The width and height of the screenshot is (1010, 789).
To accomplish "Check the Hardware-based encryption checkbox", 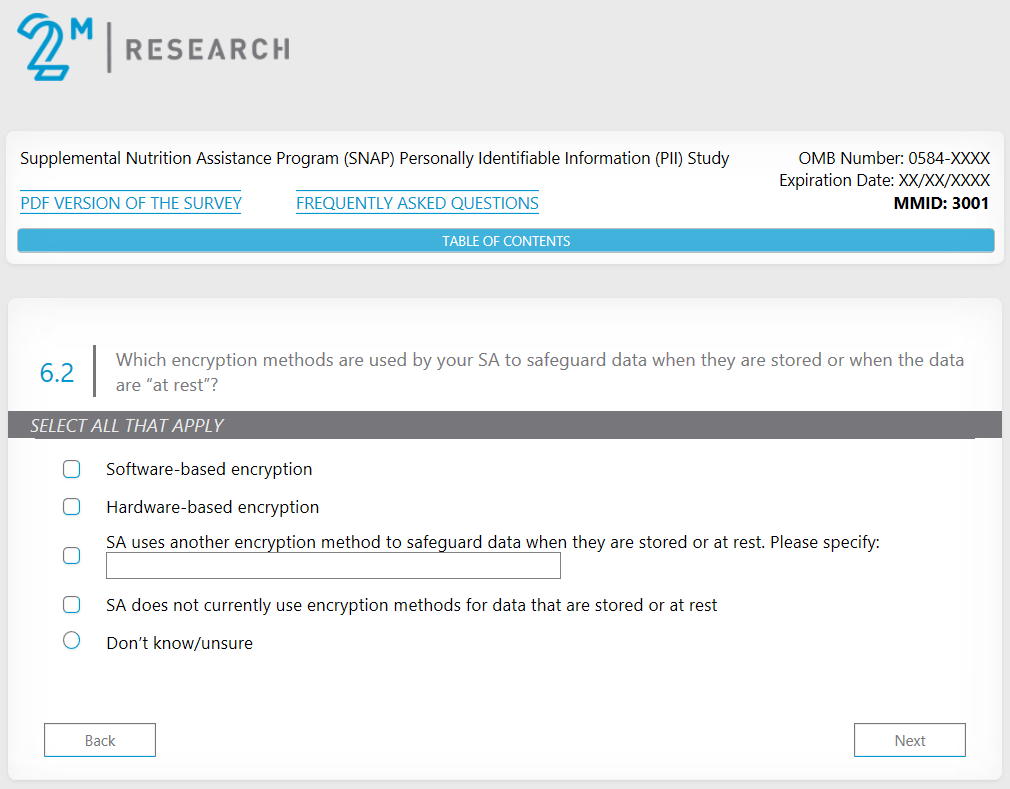I will (71, 507).
